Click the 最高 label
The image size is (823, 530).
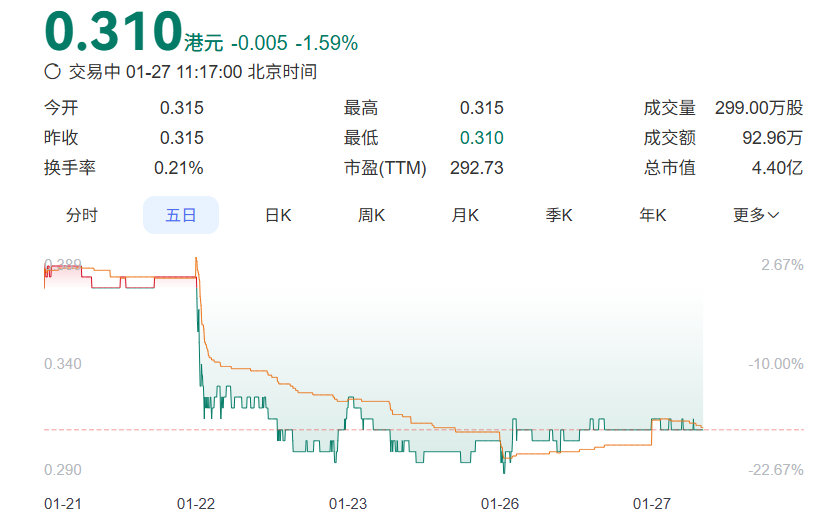click(x=361, y=108)
